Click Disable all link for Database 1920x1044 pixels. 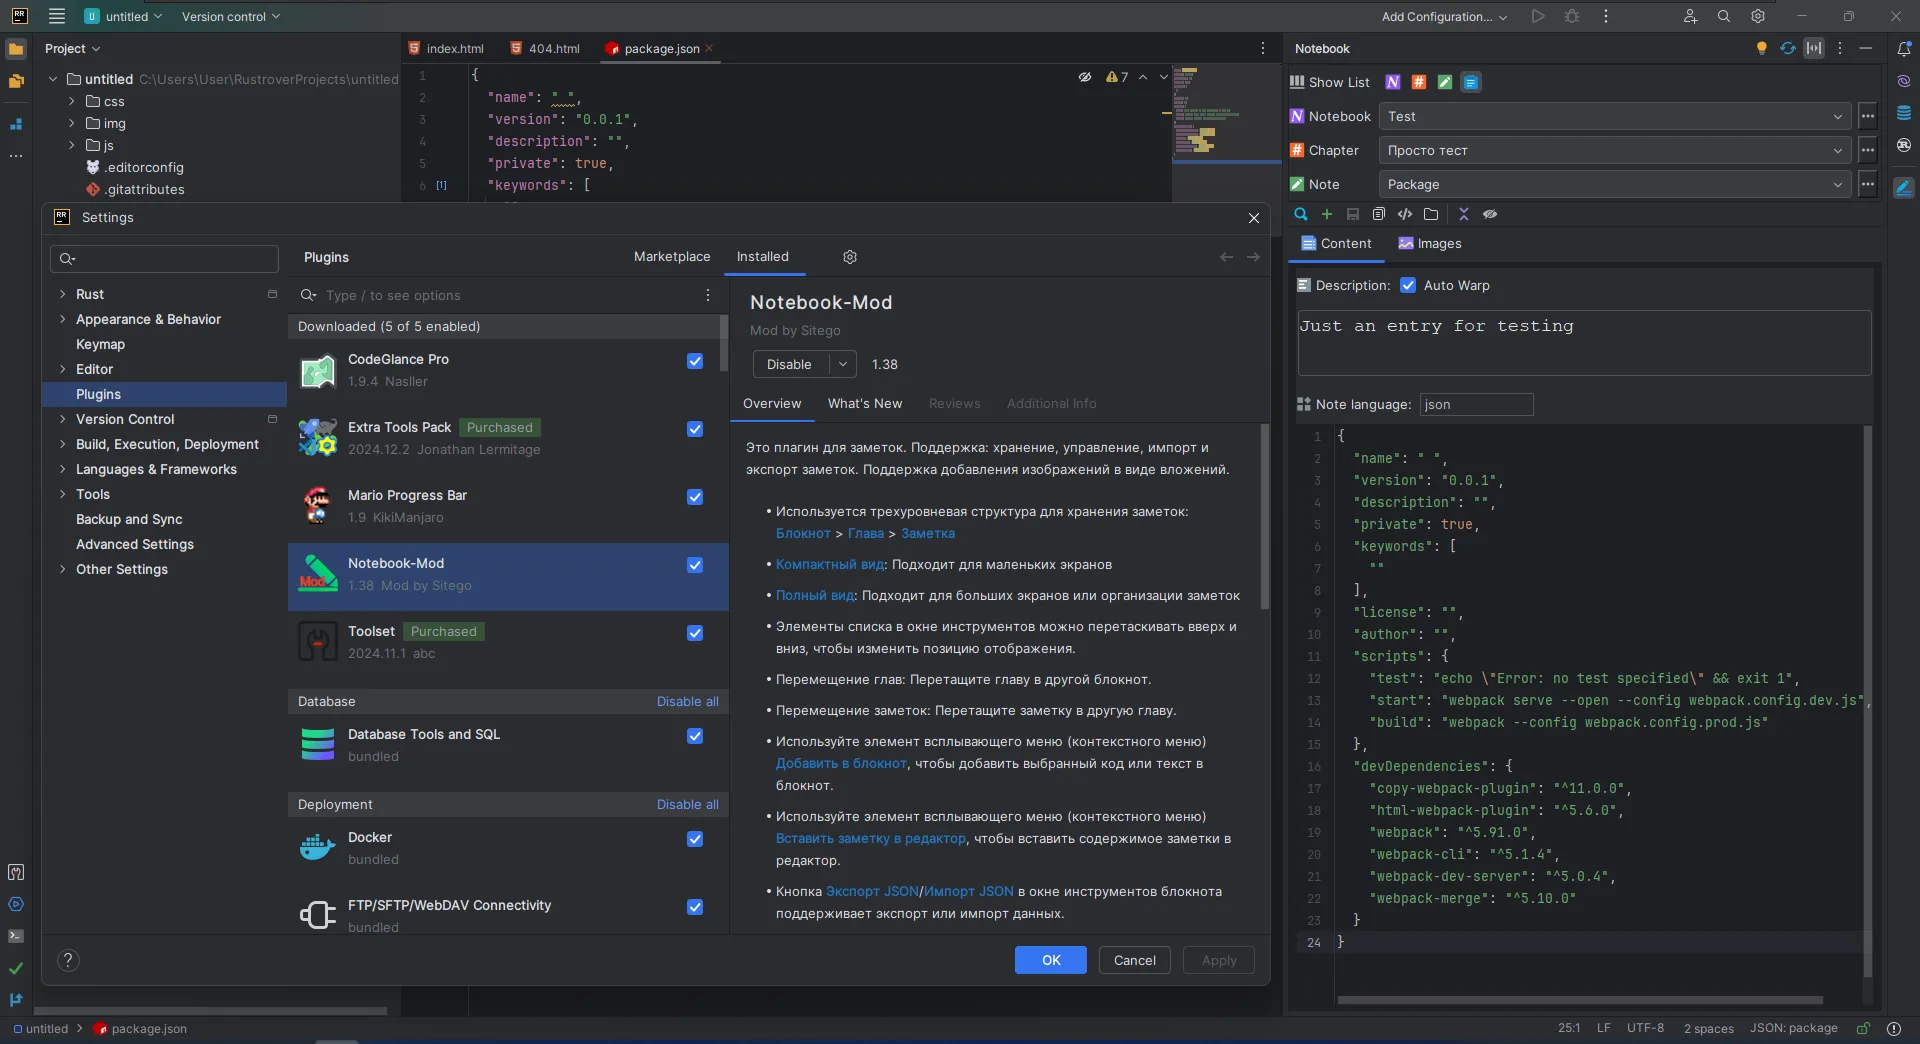click(x=687, y=702)
